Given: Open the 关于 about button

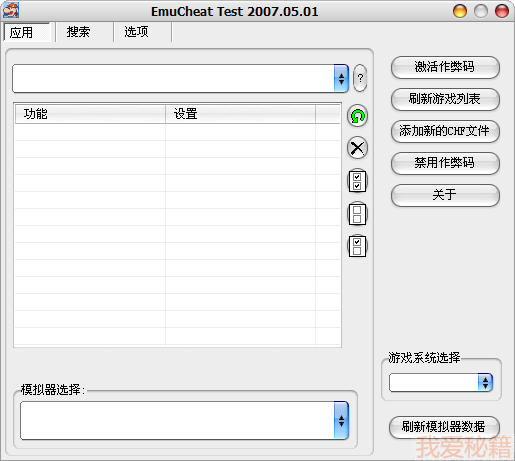Looking at the screenshot, I should click(445, 195).
